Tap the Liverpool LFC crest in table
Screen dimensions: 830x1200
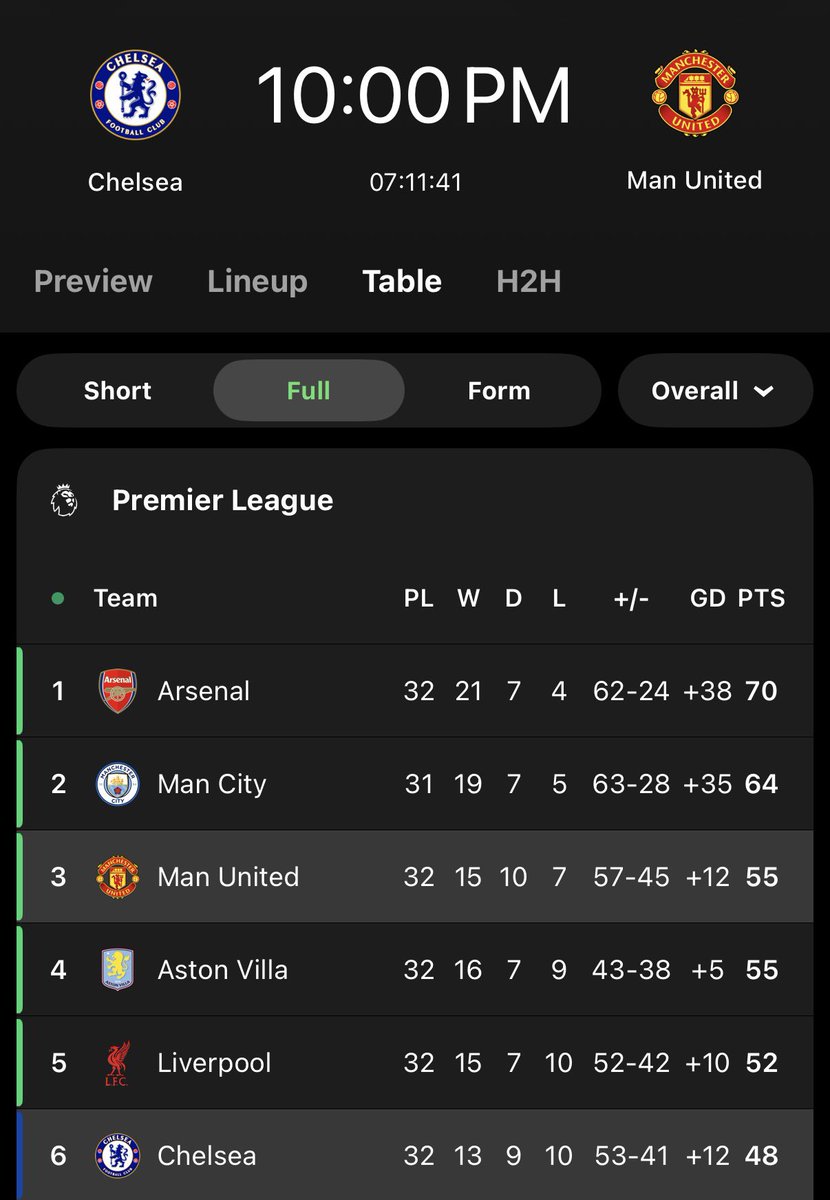click(x=117, y=1063)
